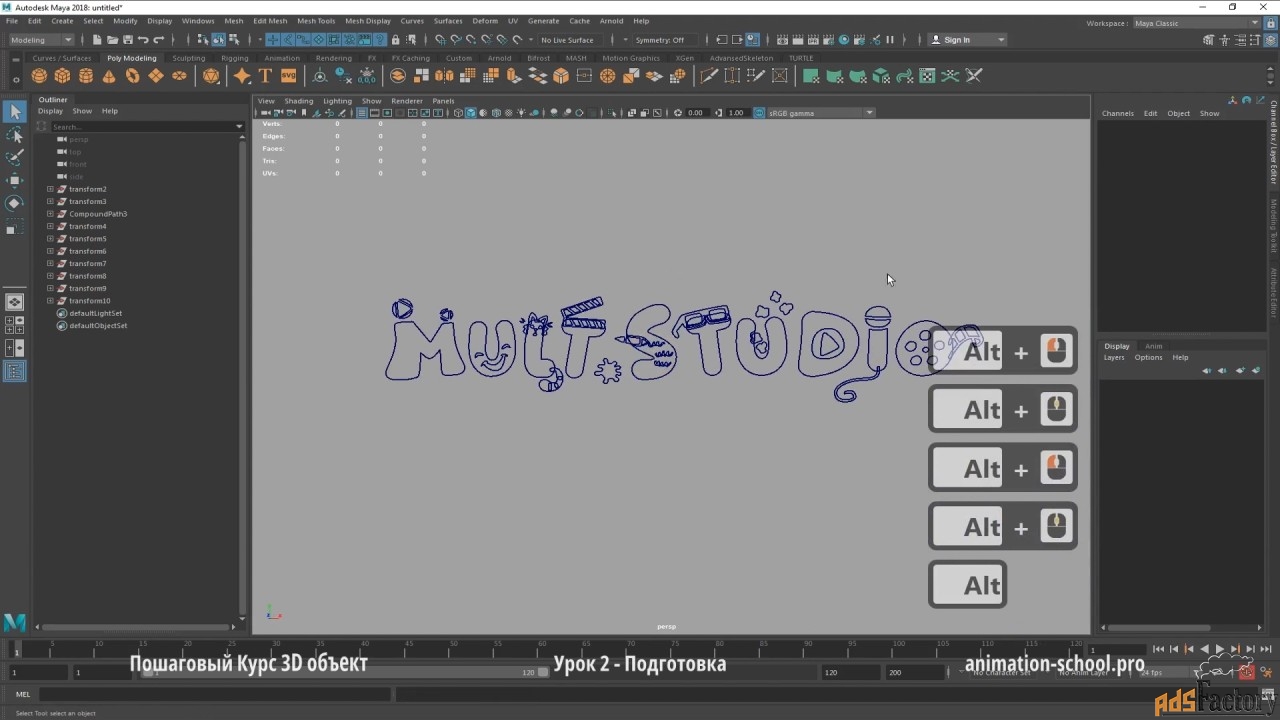
Task: Select the arrow Select tool in toolbox
Action: click(x=15, y=111)
